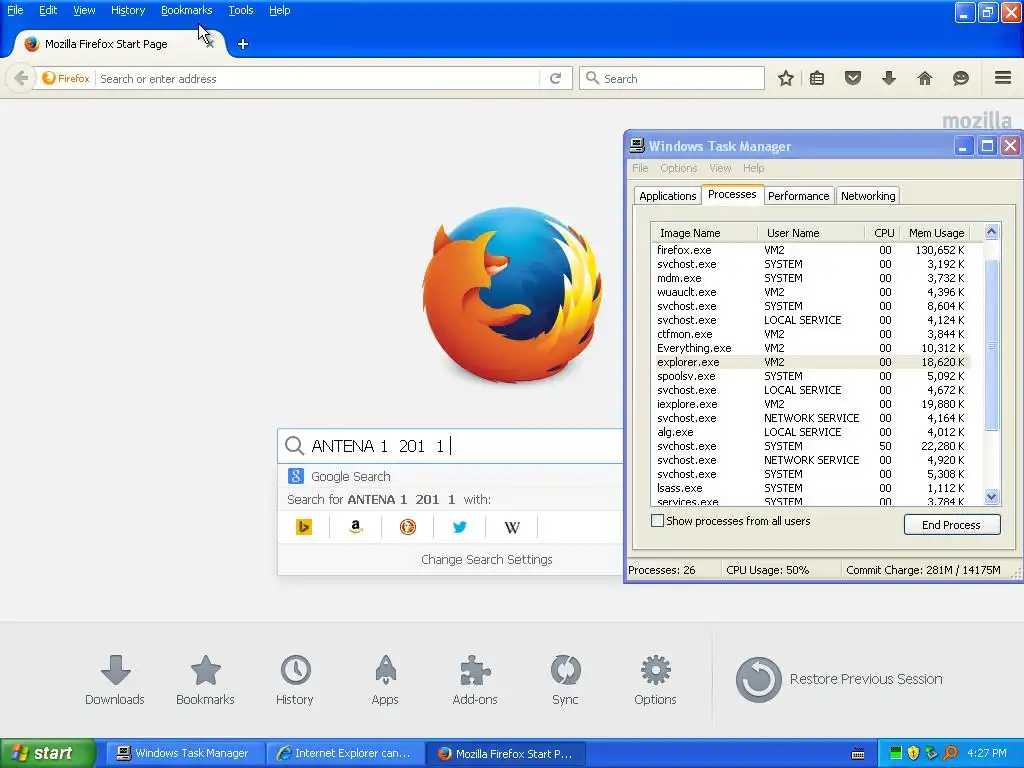This screenshot has width=1024, height=768.
Task: Switch to Windows Task Manager taskbar item
Action: click(183, 753)
